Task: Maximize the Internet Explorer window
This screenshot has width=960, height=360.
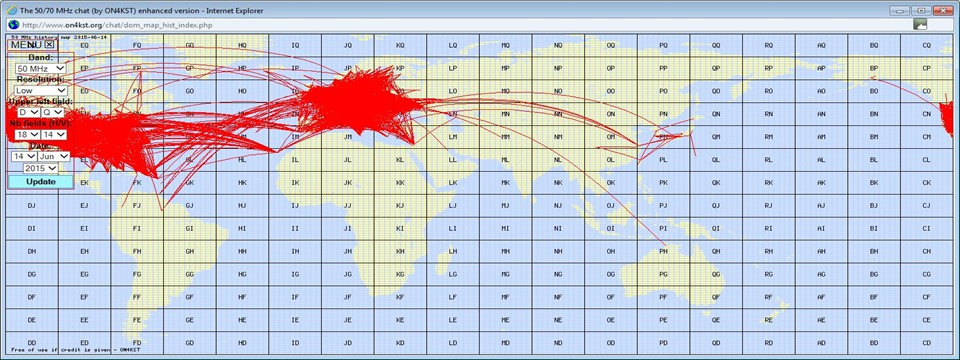Action: point(920,10)
